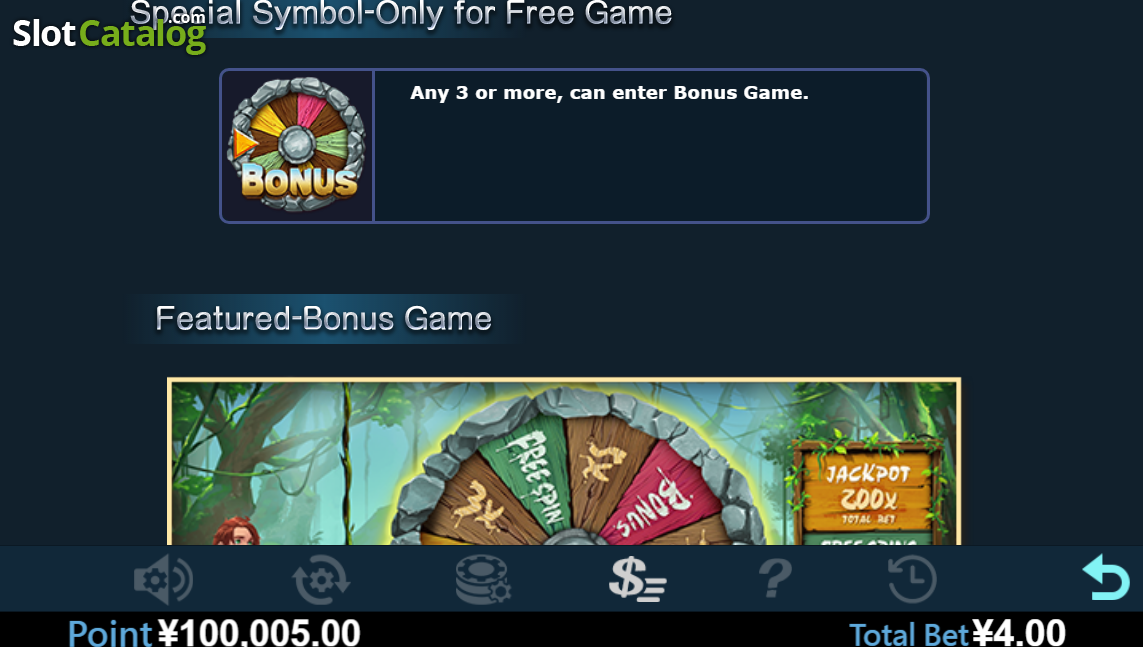1143x647 pixels.
Task: Click the Bonus wheel symbol icon
Action: [297, 146]
